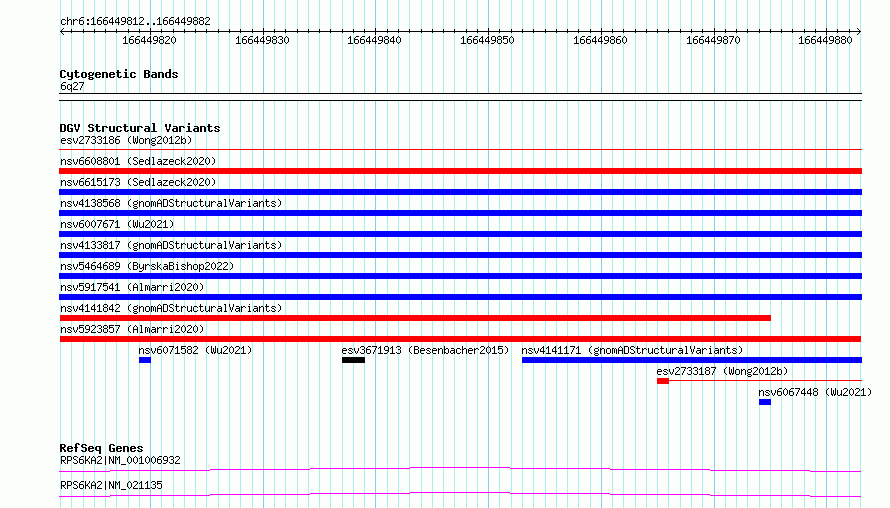Viewport: 890px width, 508px height.
Task: Open nsv4138568 (gnomADStructuralVariants) label
Action: pyautogui.click(x=171, y=203)
